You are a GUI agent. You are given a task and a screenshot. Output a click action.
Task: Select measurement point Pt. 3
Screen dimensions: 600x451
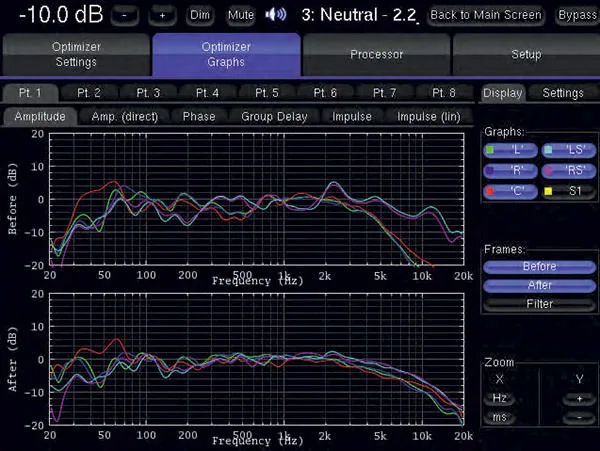point(148,93)
